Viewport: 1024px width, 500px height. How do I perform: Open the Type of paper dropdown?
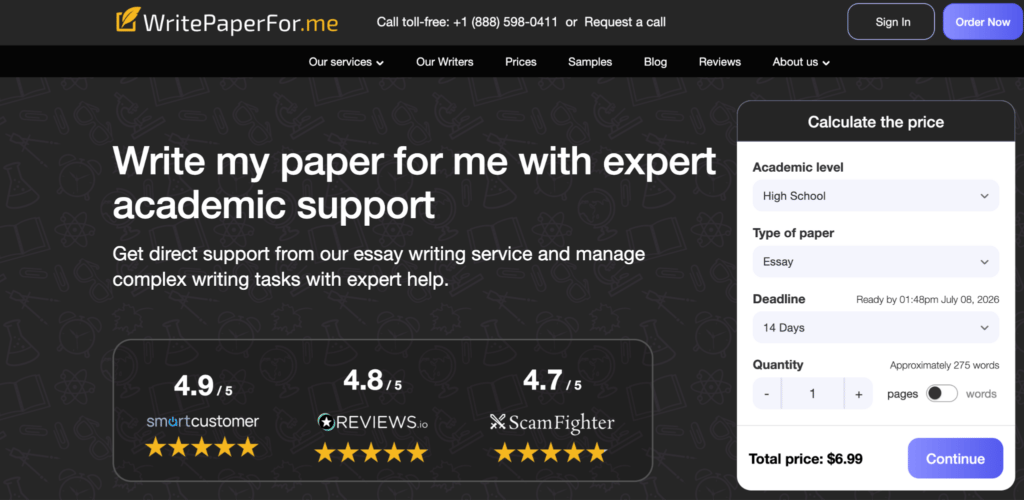(876, 262)
